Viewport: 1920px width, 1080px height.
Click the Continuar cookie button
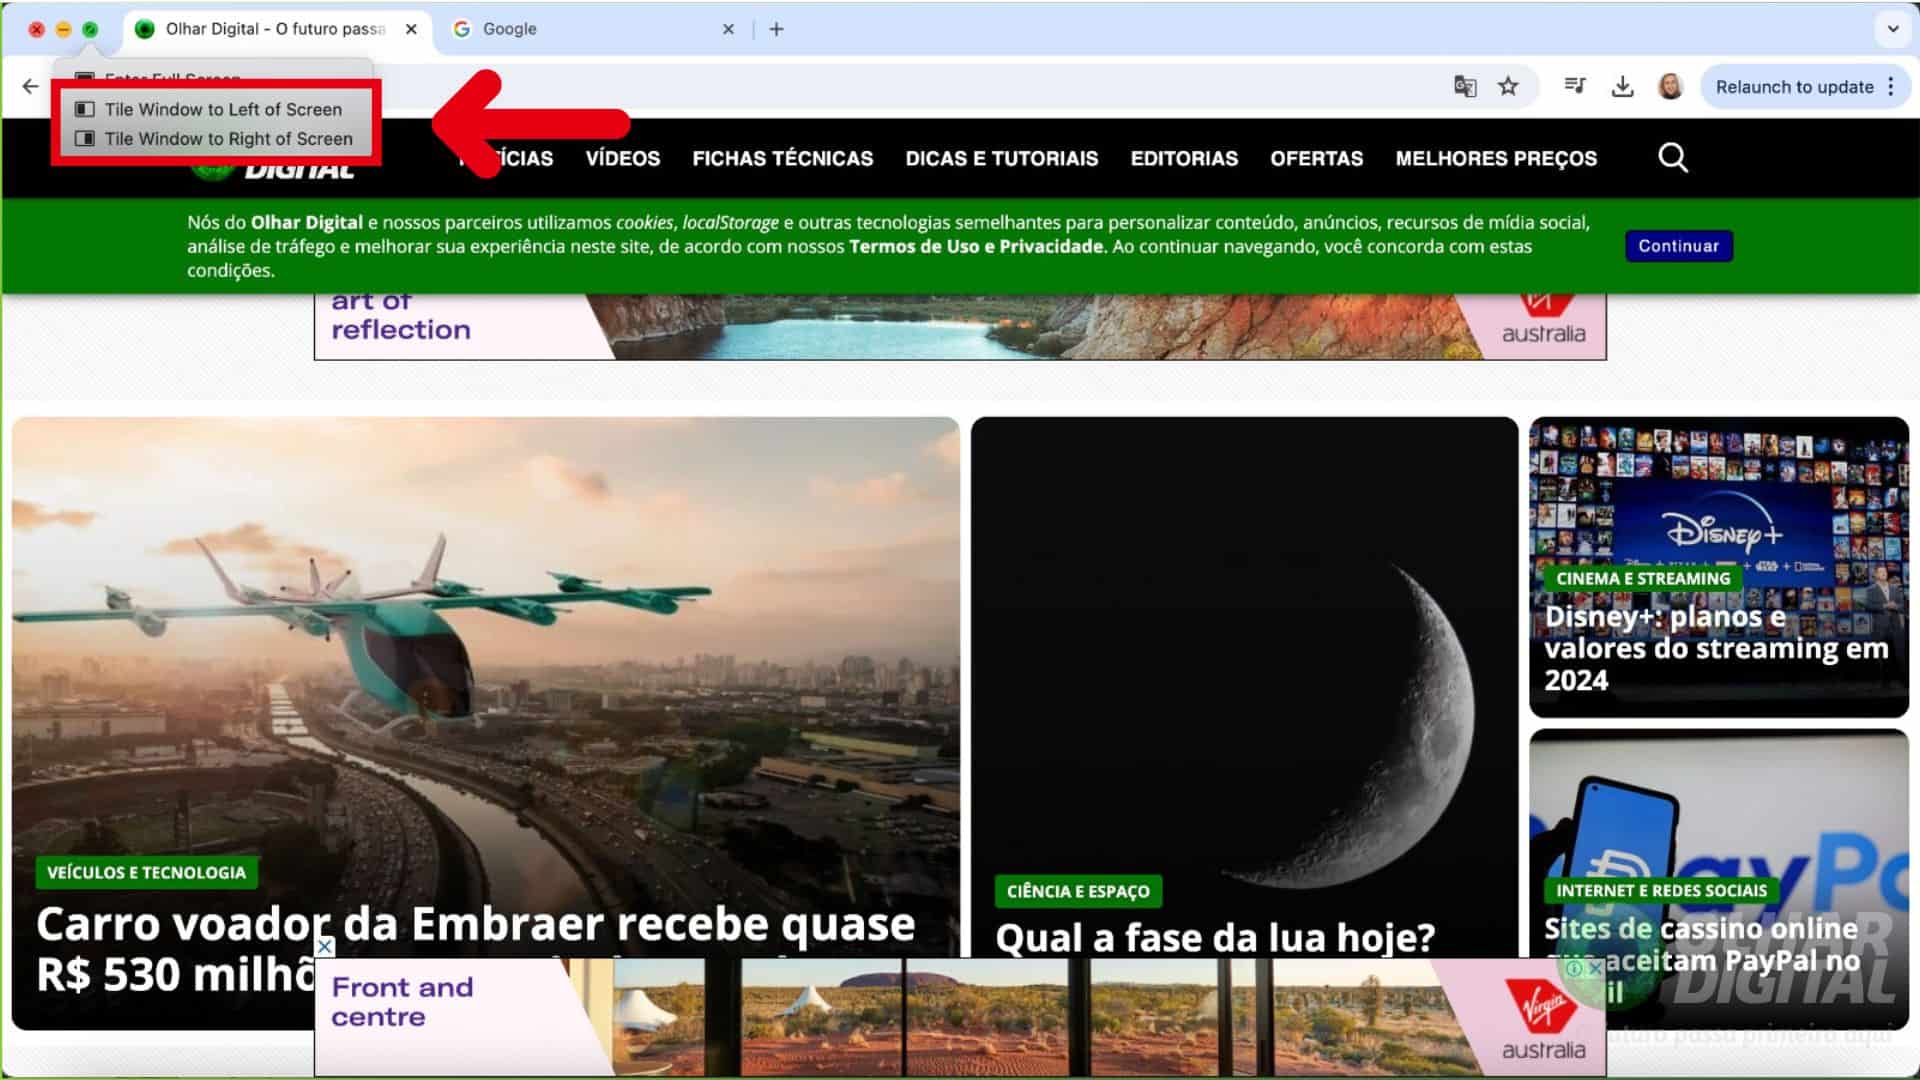coord(1678,246)
